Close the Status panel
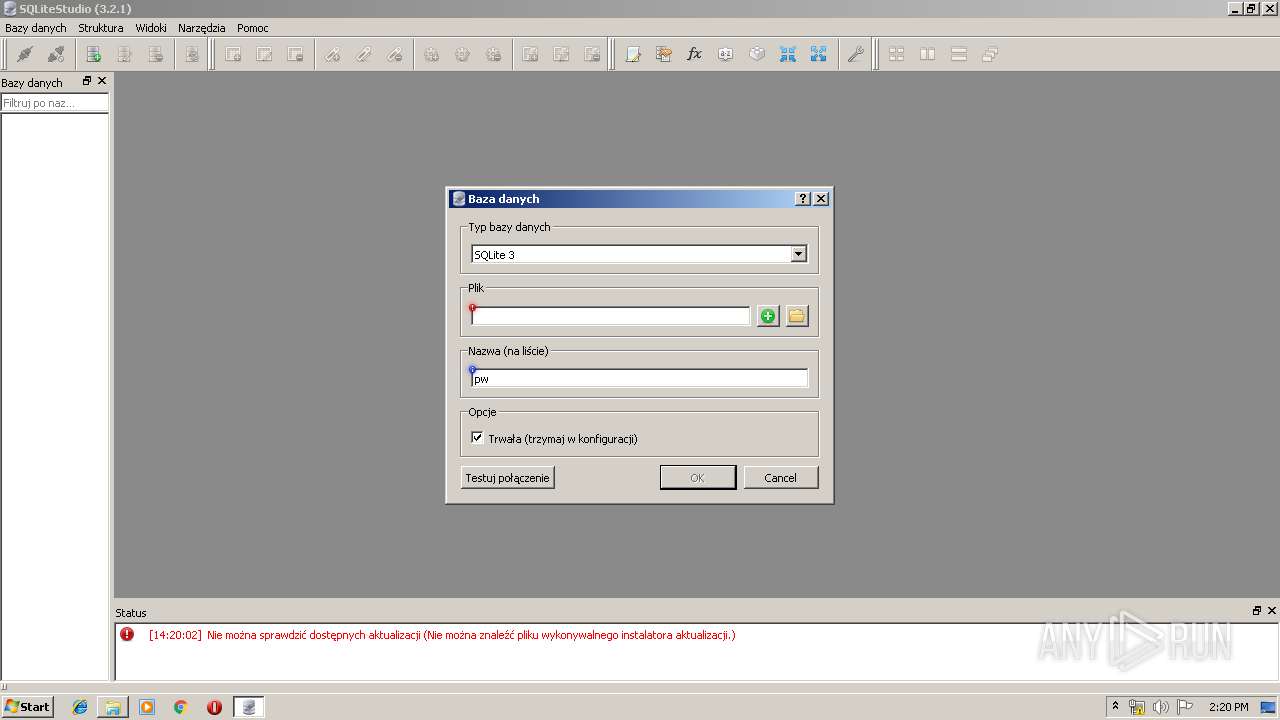 point(1272,611)
